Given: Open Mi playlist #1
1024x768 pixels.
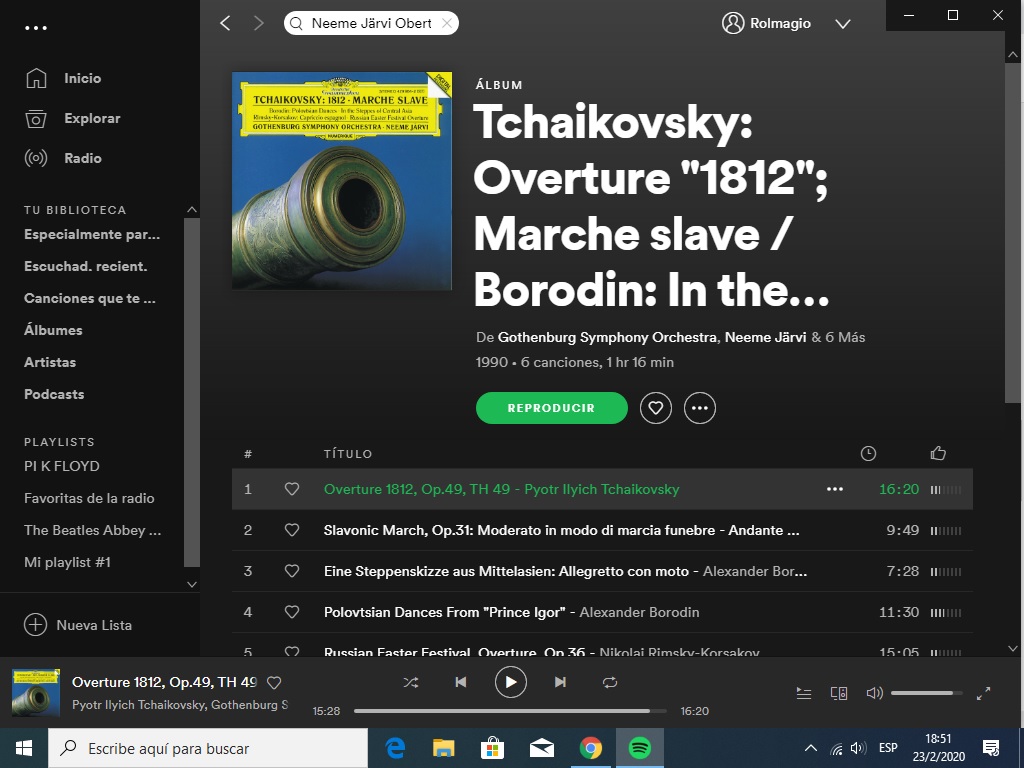Looking at the screenshot, I should tap(67, 562).
